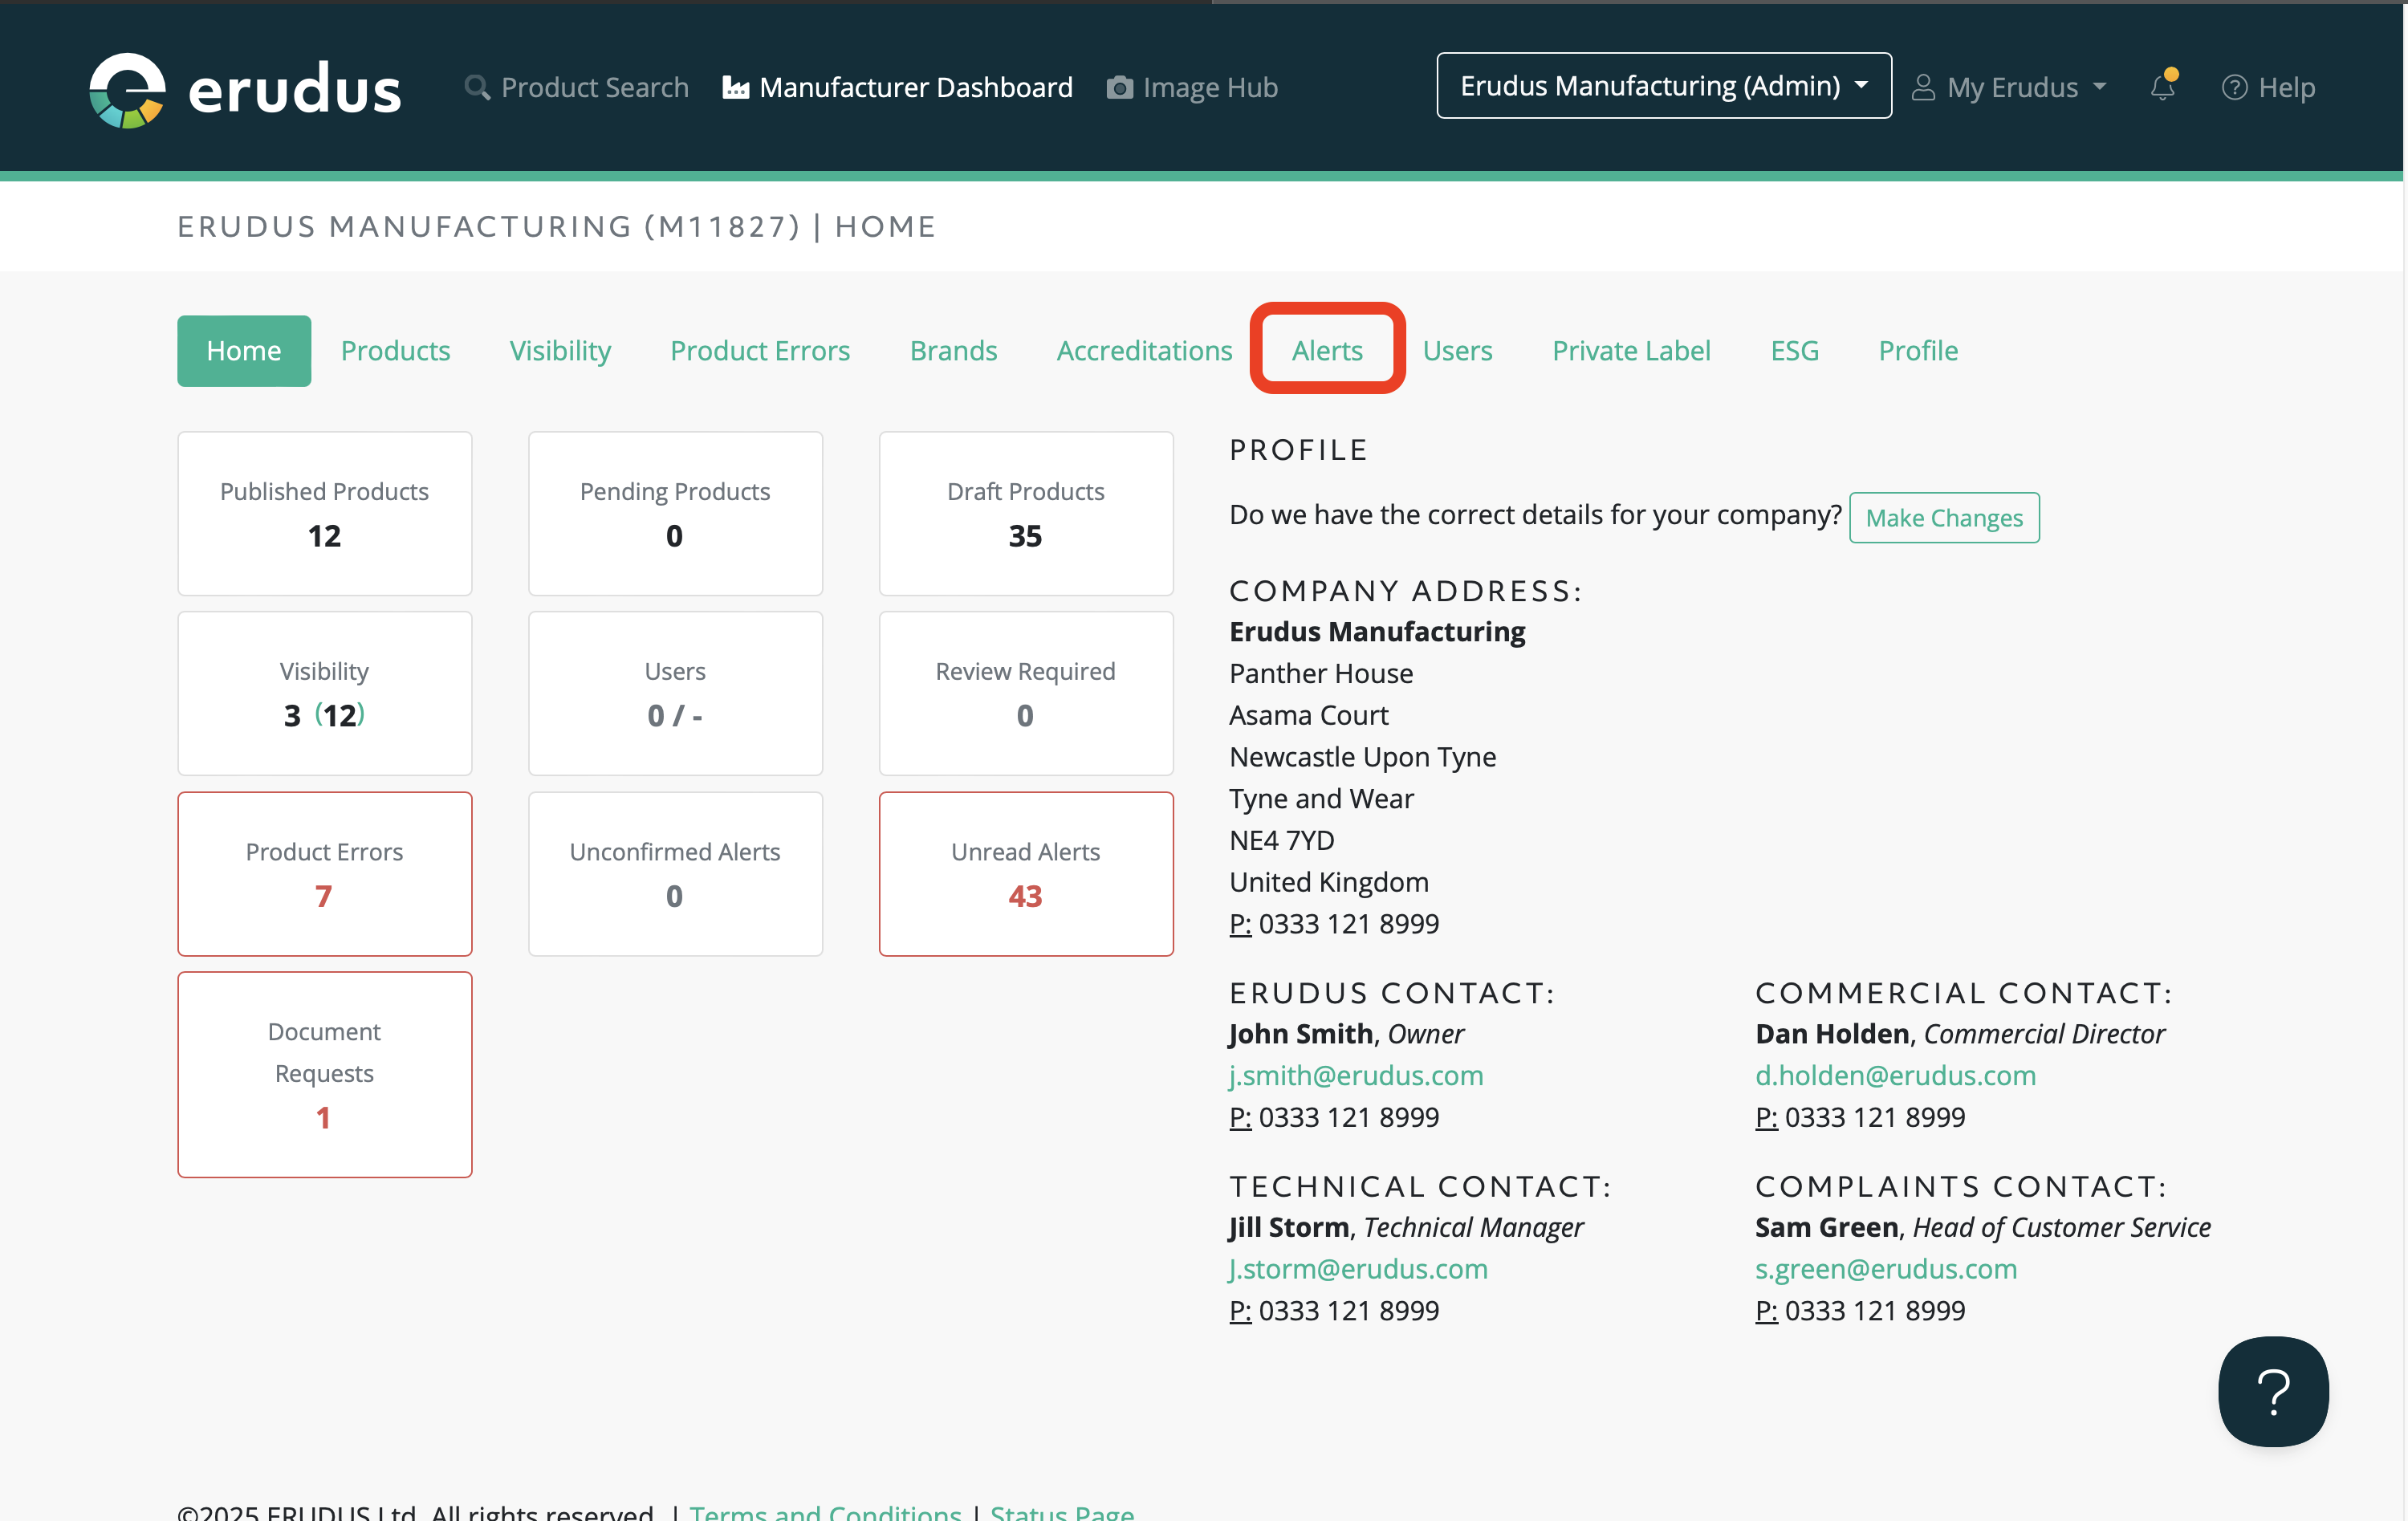Select the ESG tab
The image size is (2408, 1521).
tap(1794, 350)
